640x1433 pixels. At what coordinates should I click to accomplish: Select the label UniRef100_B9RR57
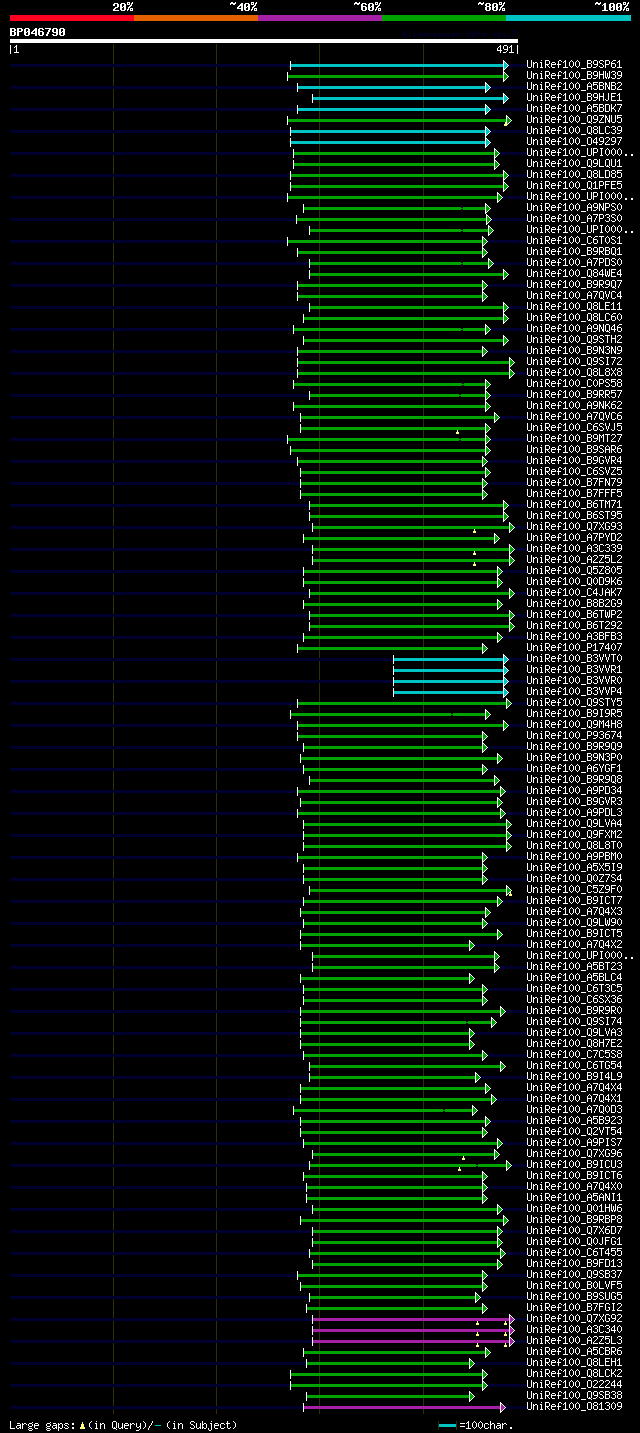pyautogui.click(x=574, y=395)
